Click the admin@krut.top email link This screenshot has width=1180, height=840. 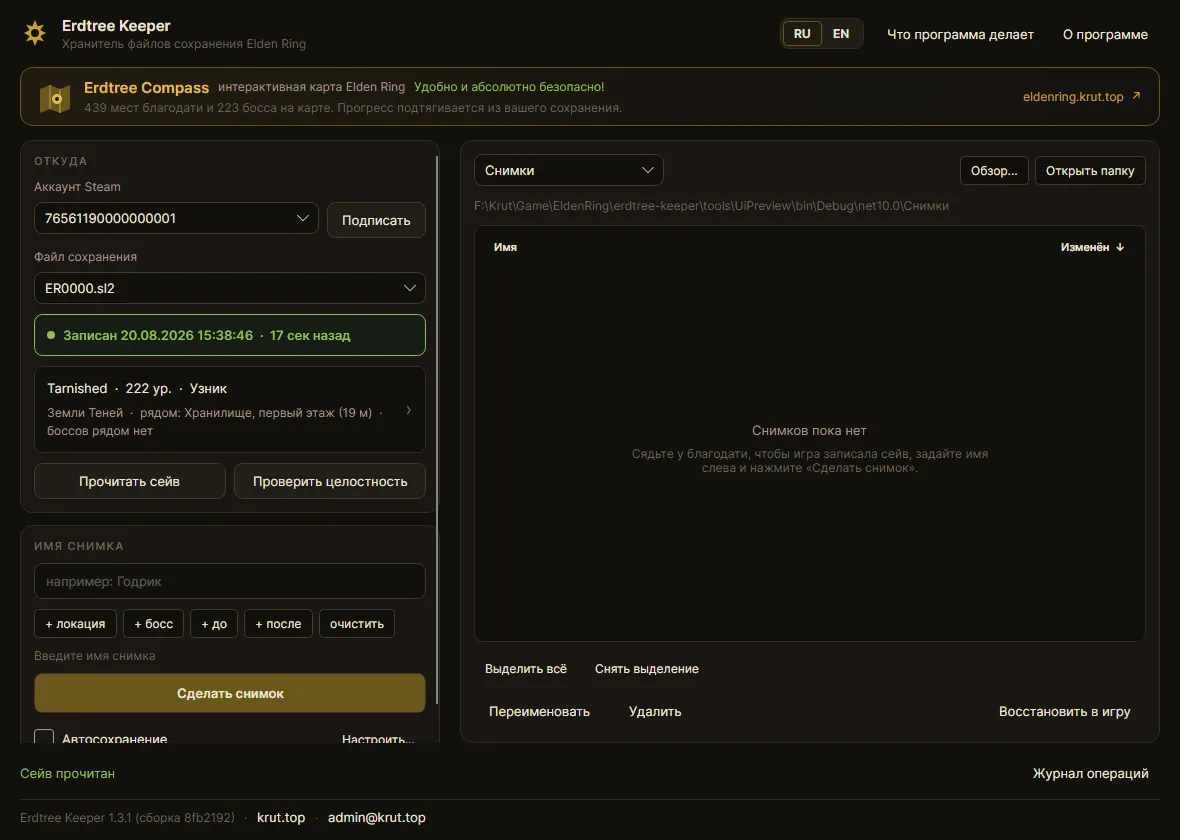point(376,817)
